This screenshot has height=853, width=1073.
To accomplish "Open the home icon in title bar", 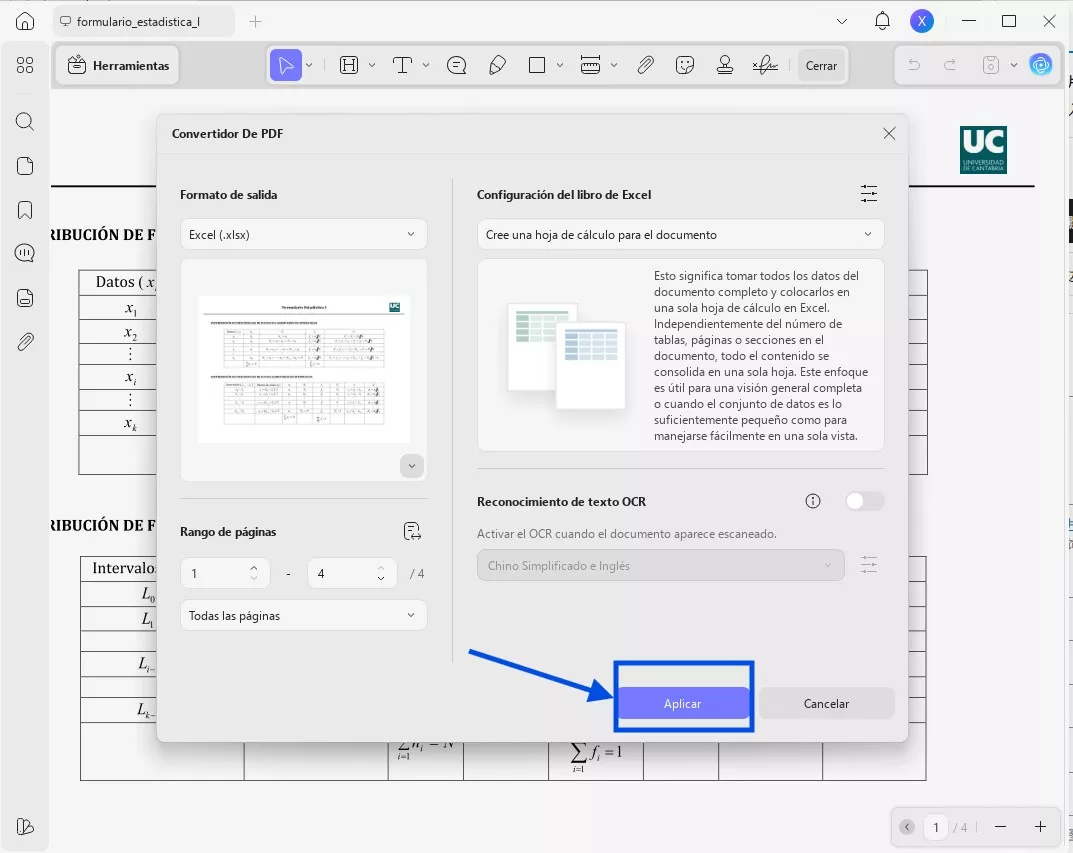I will 25,21.
